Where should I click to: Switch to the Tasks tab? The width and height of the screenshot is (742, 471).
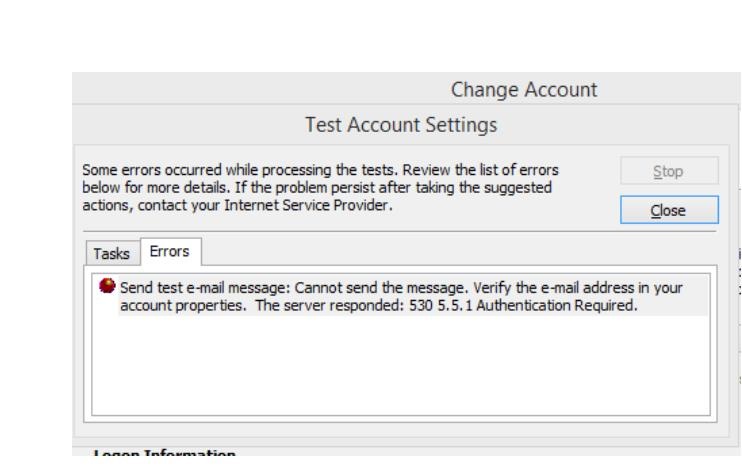[111, 253]
